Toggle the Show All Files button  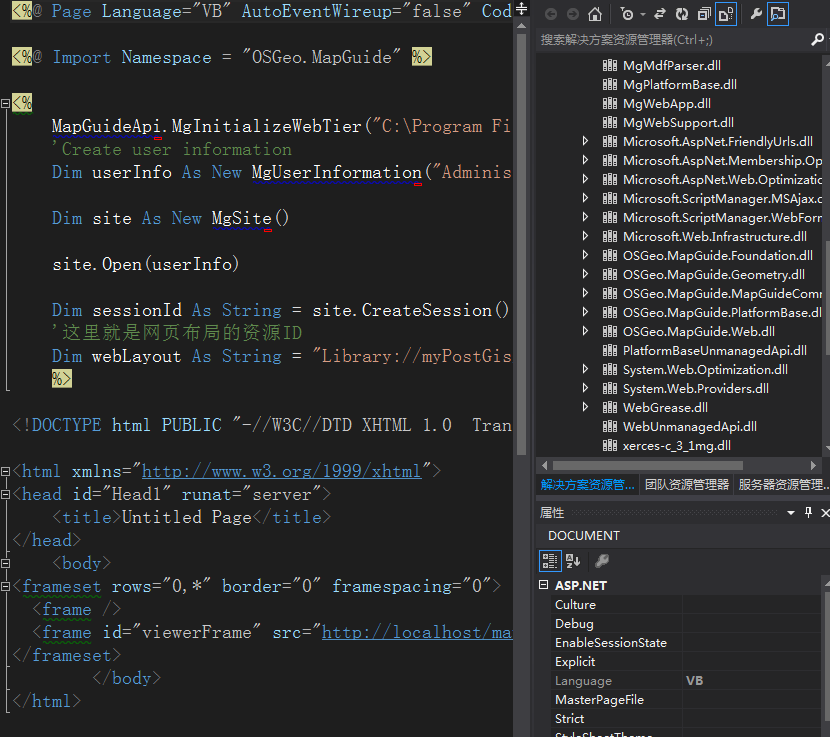726,14
